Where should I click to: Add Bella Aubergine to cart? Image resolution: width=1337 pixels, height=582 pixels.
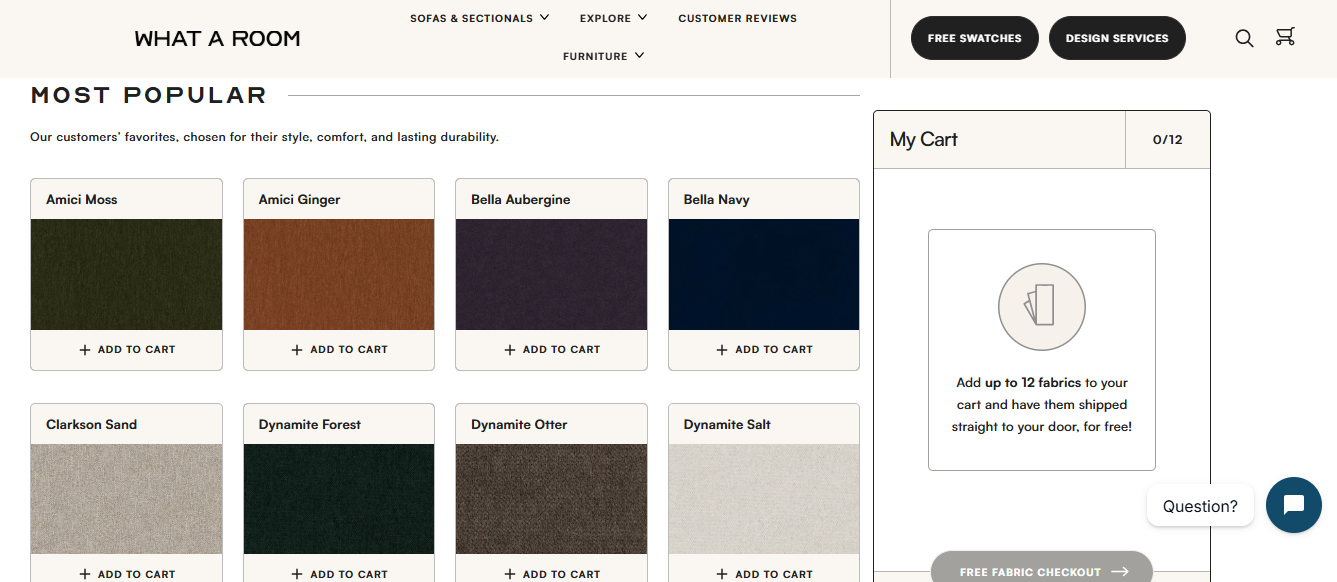[552, 350]
